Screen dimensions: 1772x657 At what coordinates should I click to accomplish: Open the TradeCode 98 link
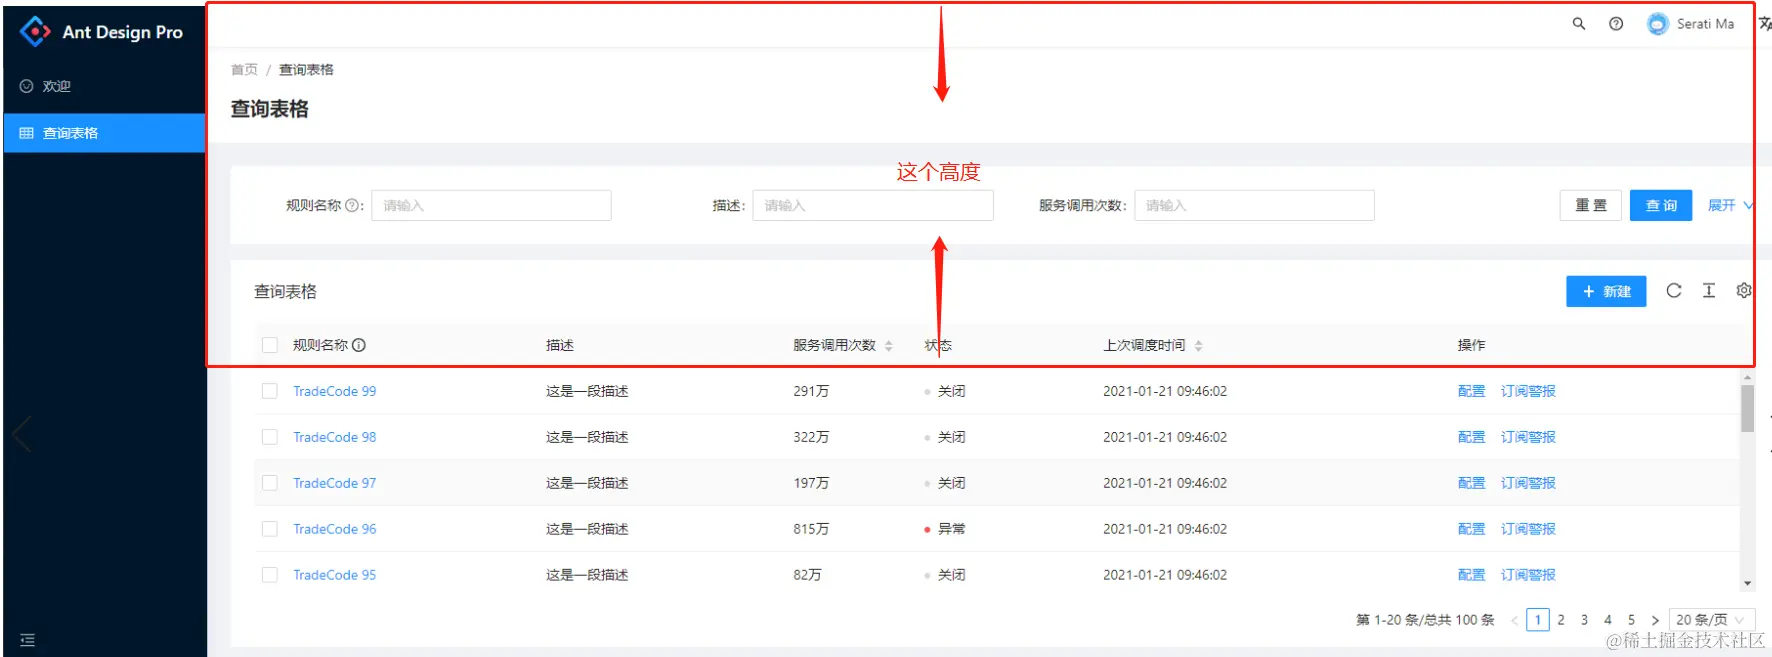pyautogui.click(x=335, y=437)
